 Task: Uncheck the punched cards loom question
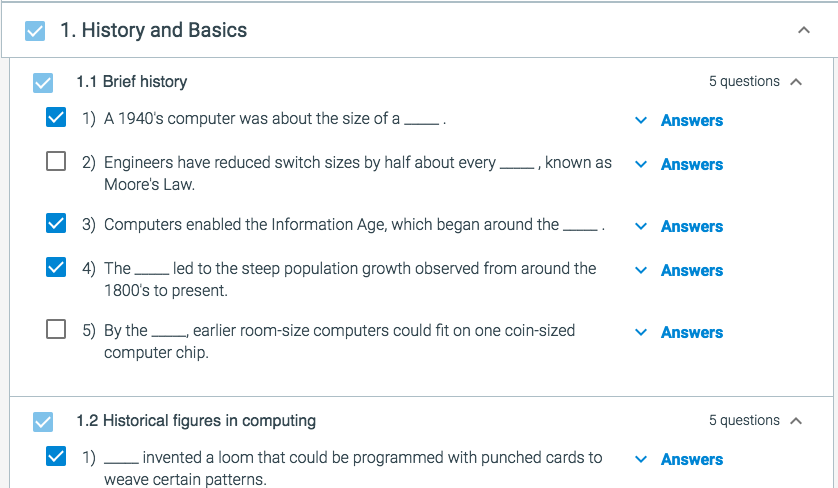(56, 458)
